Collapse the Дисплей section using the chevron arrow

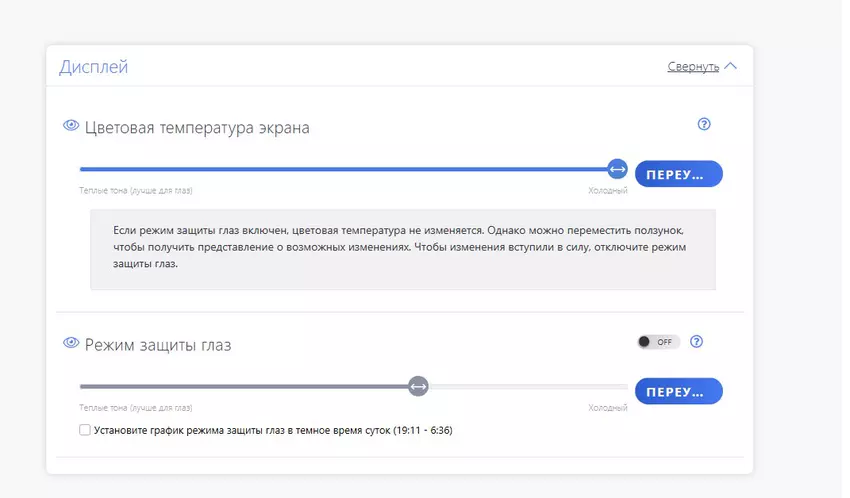[x=730, y=66]
